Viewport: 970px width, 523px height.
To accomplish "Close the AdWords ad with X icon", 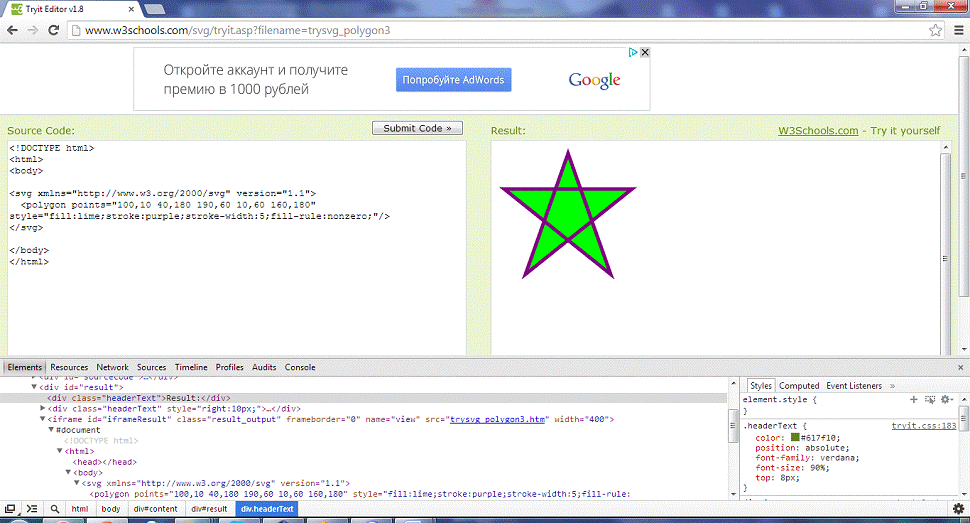I will [645, 52].
